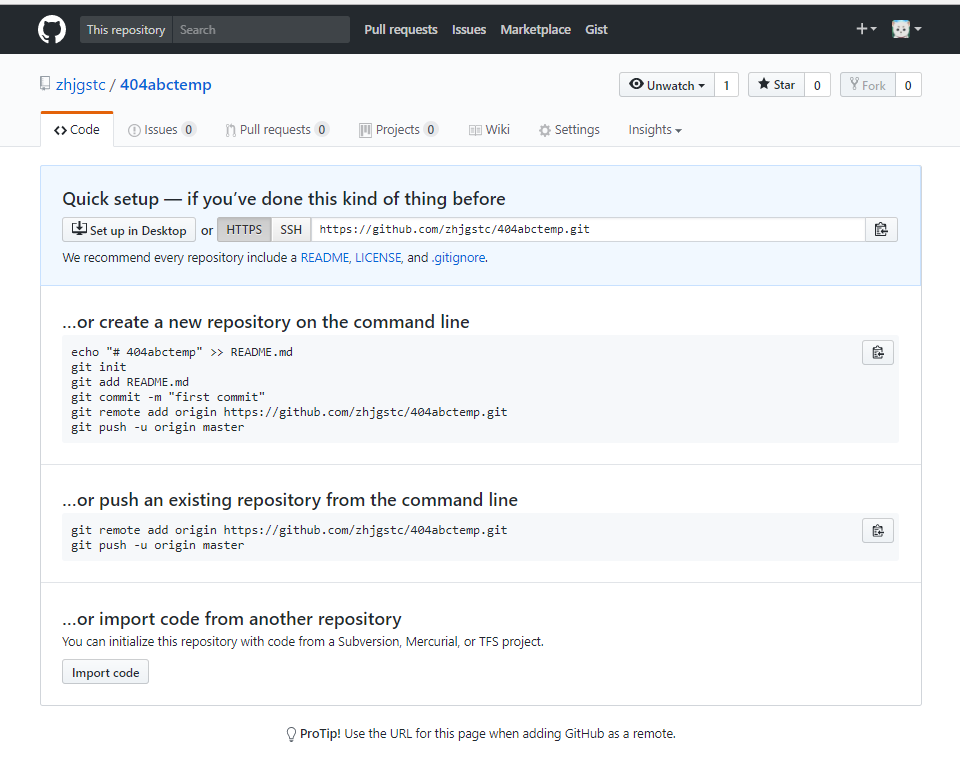Open the repository Pull requests tab

[x=277, y=130]
